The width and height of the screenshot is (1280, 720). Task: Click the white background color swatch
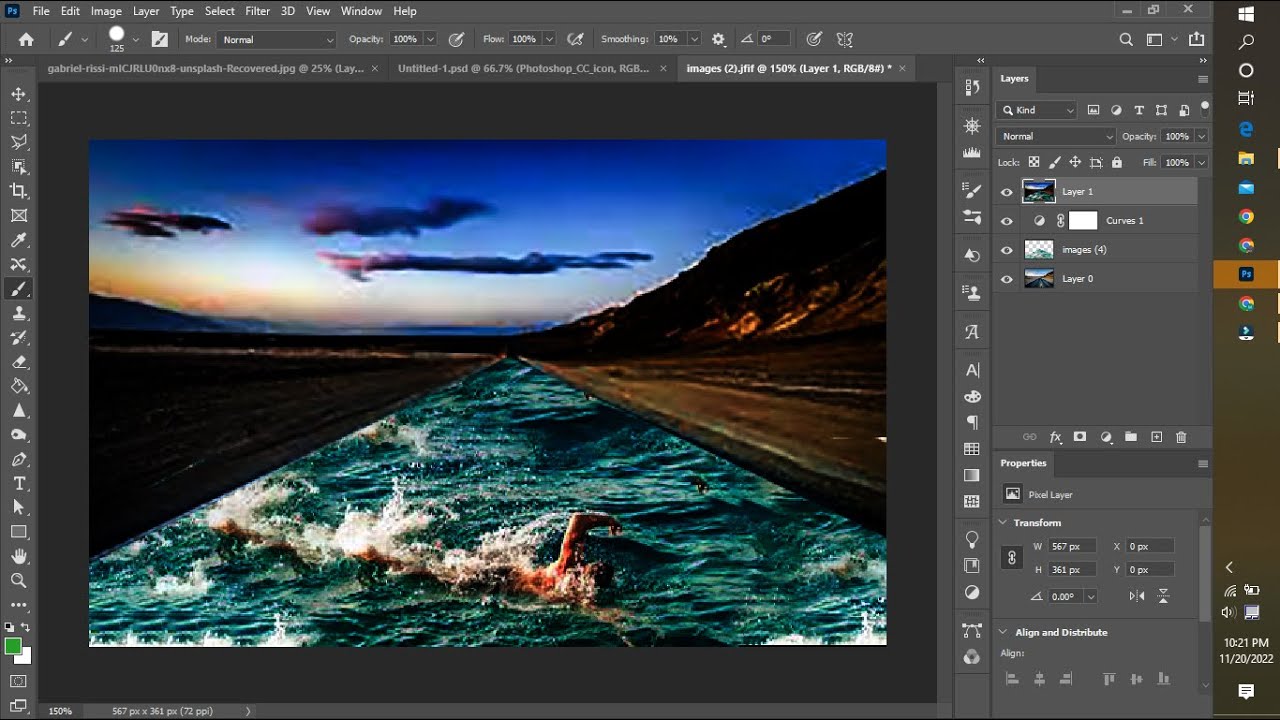tap(25, 657)
